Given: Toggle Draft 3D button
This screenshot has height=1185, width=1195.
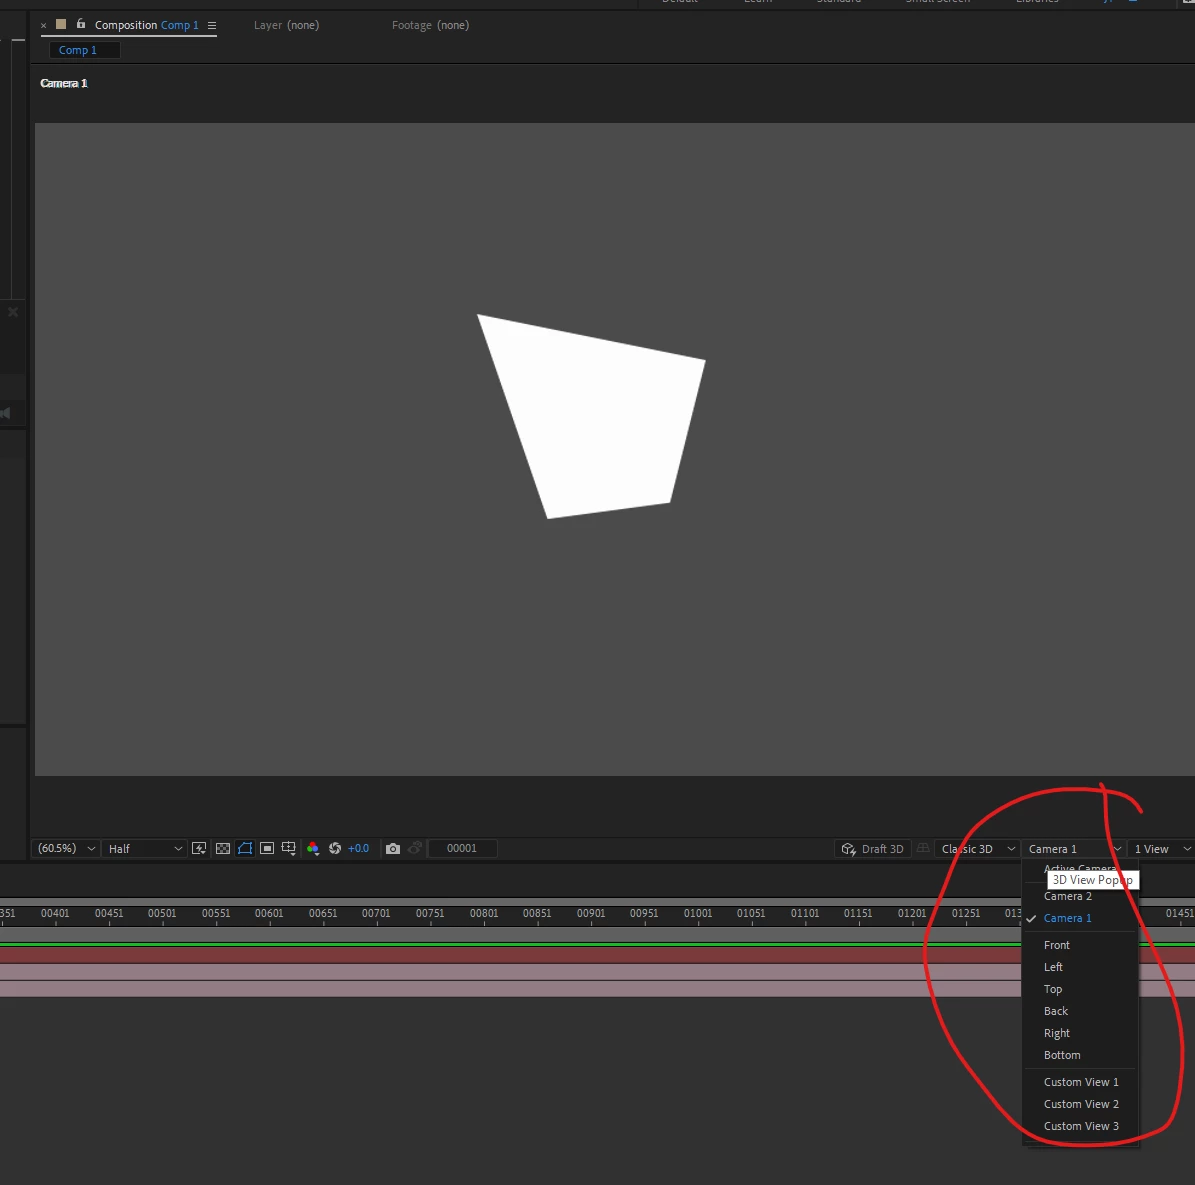Looking at the screenshot, I should (x=873, y=849).
